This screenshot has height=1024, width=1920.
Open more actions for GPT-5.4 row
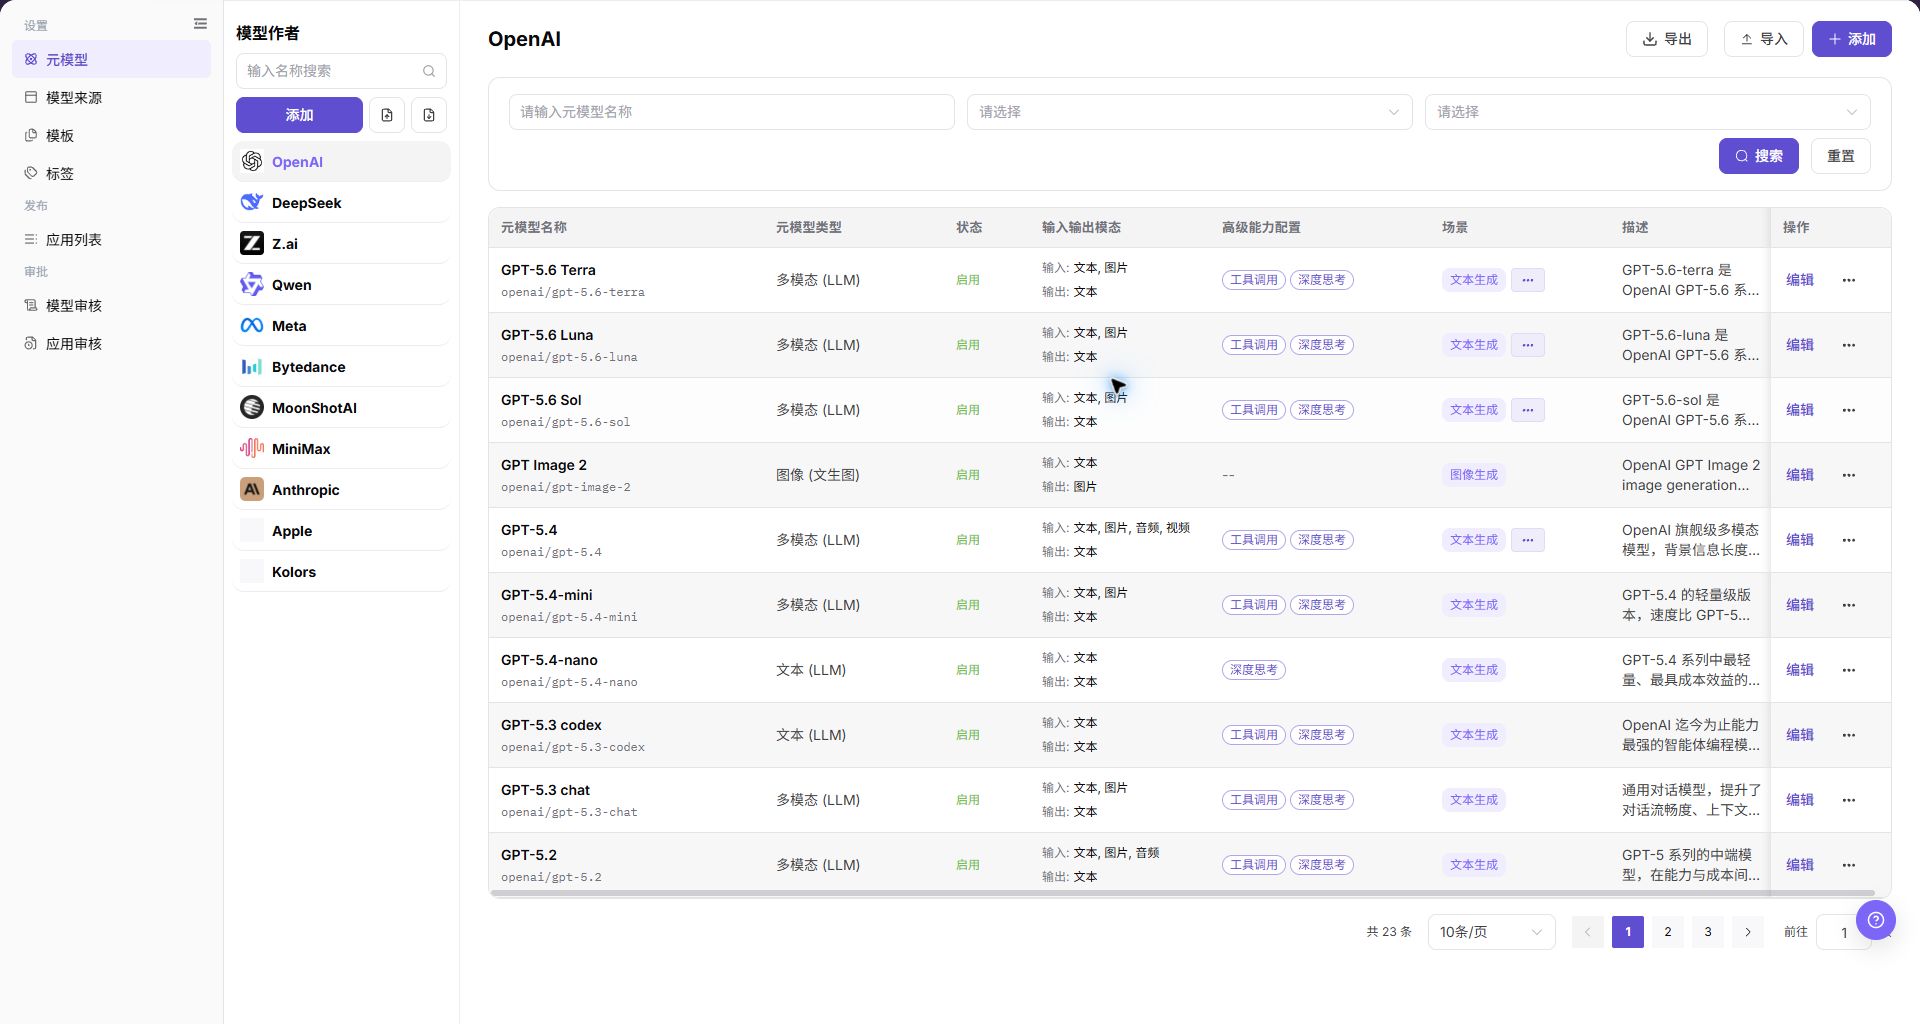coord(1849,540)
